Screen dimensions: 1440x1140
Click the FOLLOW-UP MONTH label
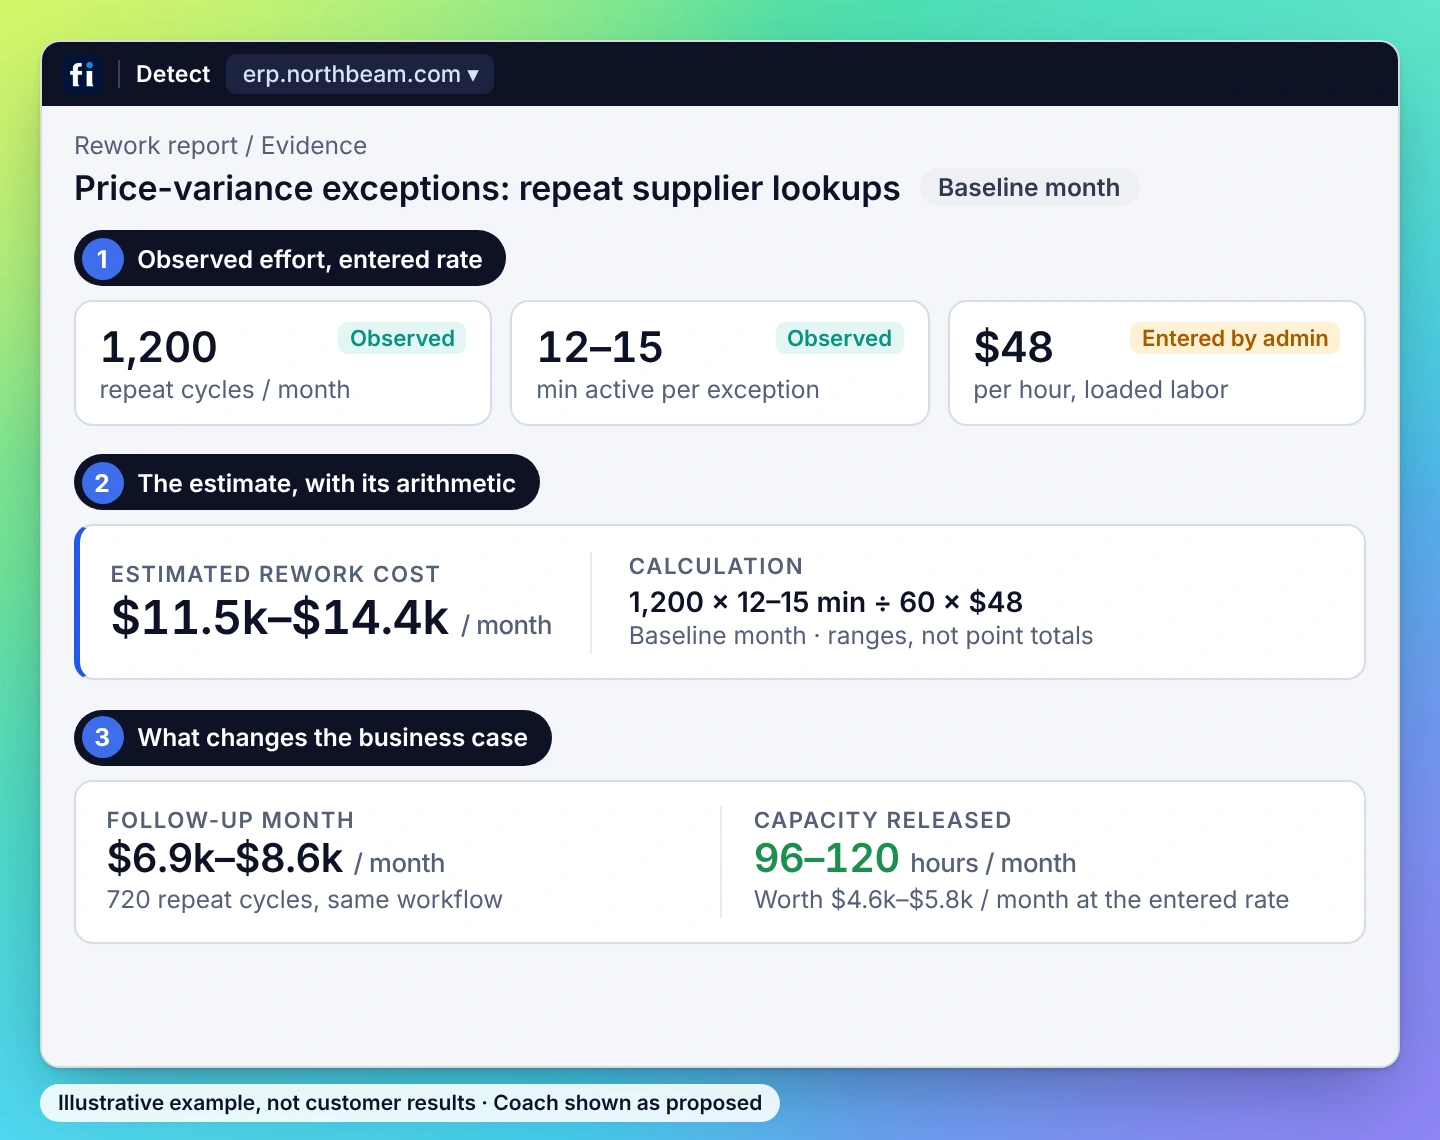231,820
